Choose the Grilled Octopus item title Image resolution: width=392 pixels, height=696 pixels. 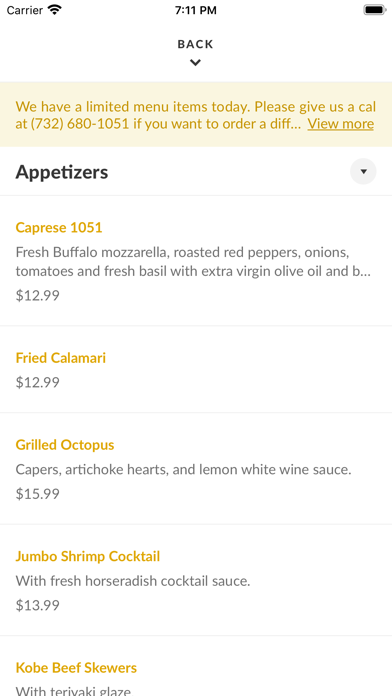(65, 445)
